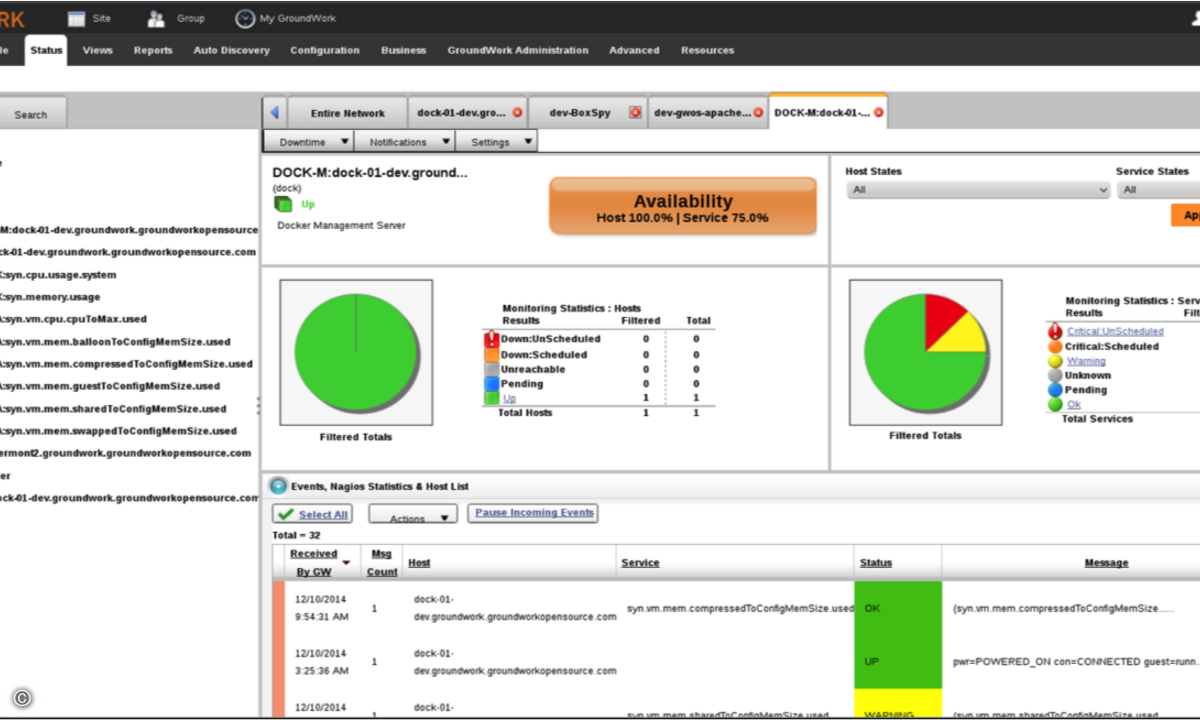Image resolution: width=1200 pixels, height=720 pixels.
Task: Click the host pie chart under Hosts
Action: 356,352
